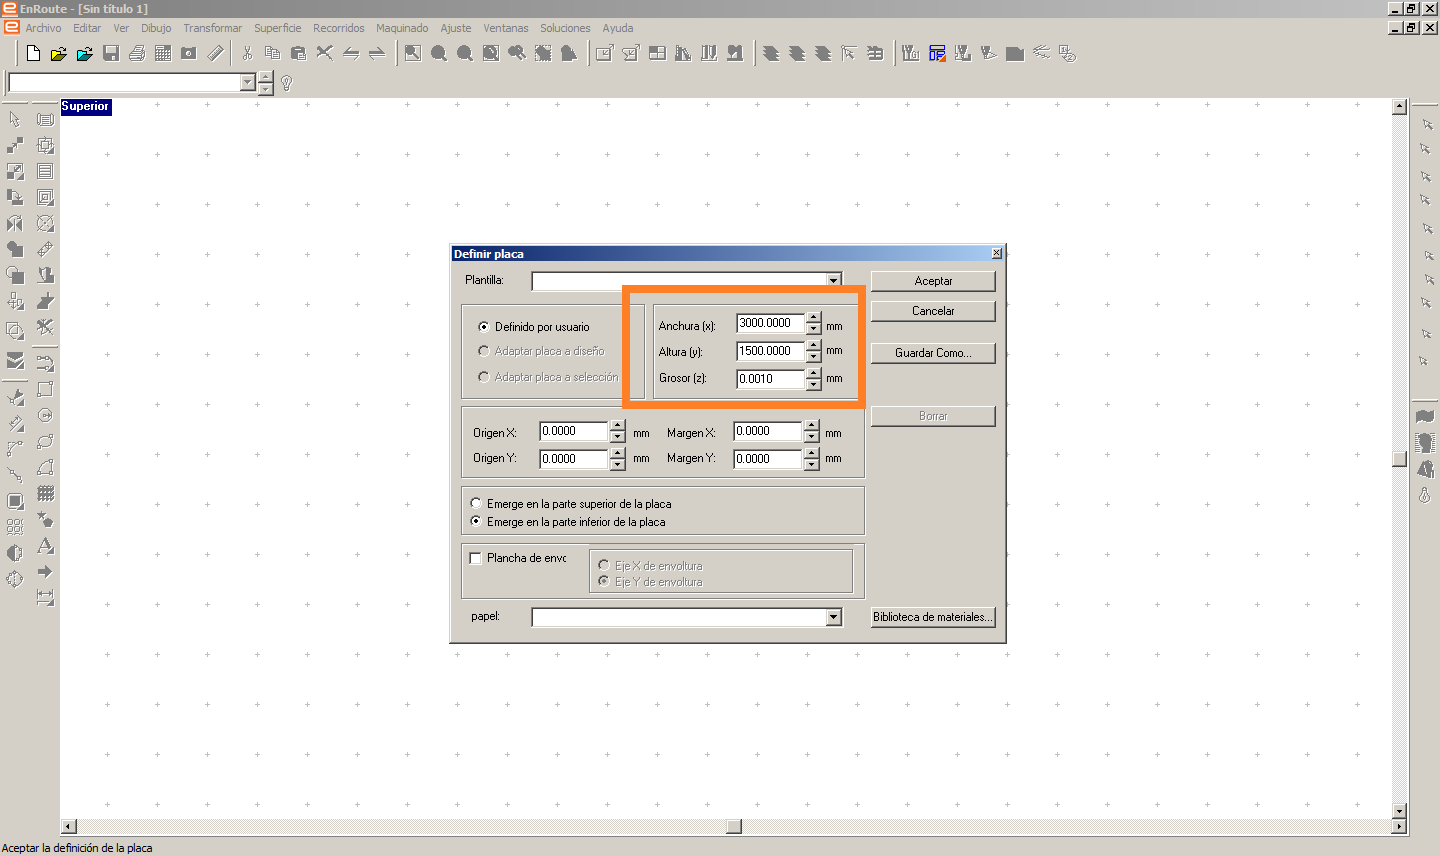Select the arrow pointer tool
The height and width of the screenshot is (856, 1440).
pyautogui.click(x=15, y=119)
